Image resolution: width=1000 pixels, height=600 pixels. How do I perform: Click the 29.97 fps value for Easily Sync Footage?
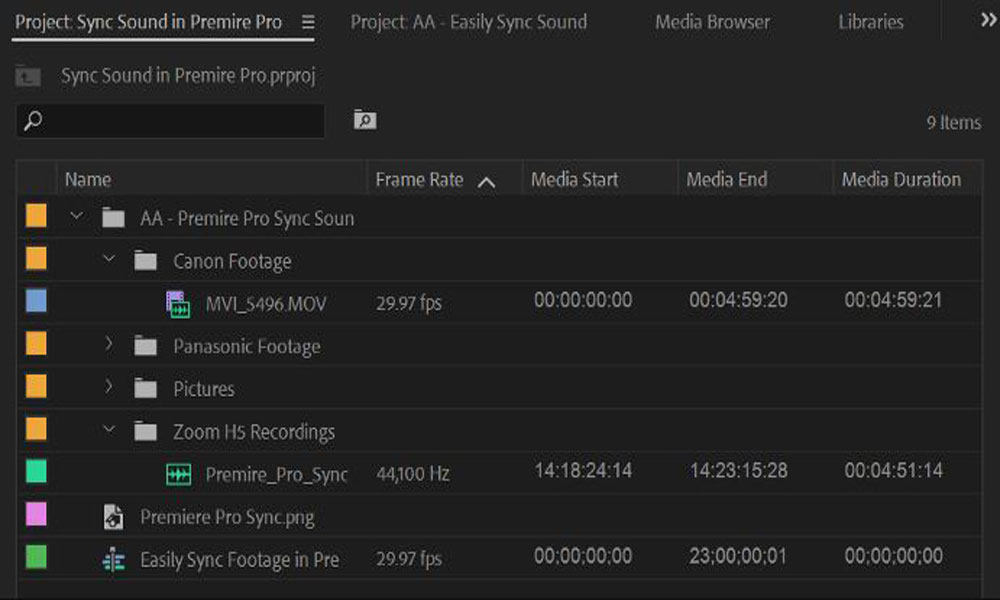[409, 559]
